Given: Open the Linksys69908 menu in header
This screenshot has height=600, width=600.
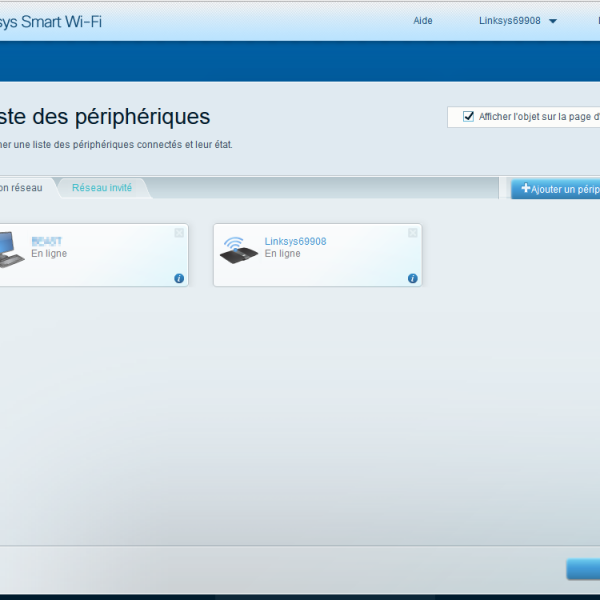Looking at the screenshot, I should [x=509, y=21].
